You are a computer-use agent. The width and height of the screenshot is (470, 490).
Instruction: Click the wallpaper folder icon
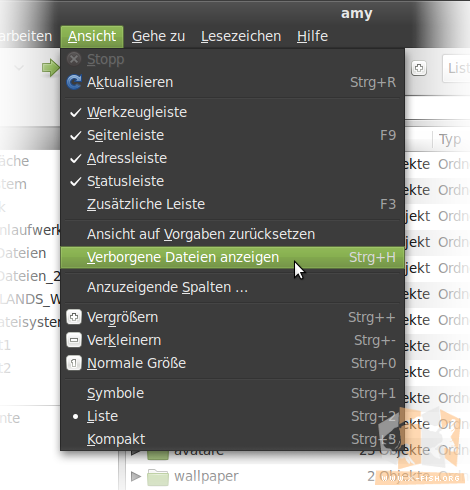(158, 477)
